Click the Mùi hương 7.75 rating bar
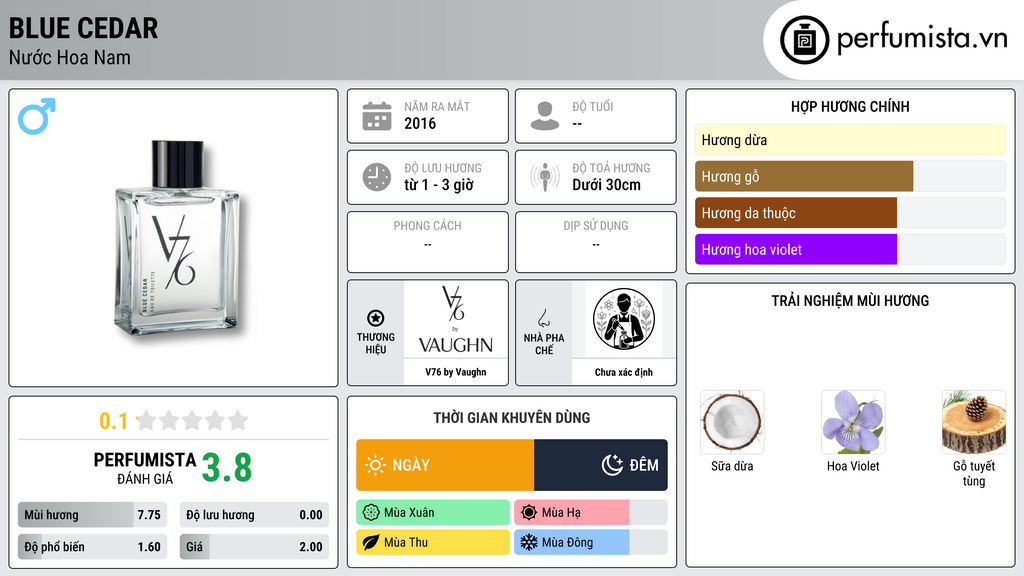1024x576 pixels. pyautogui.click(x=92, y=515)
